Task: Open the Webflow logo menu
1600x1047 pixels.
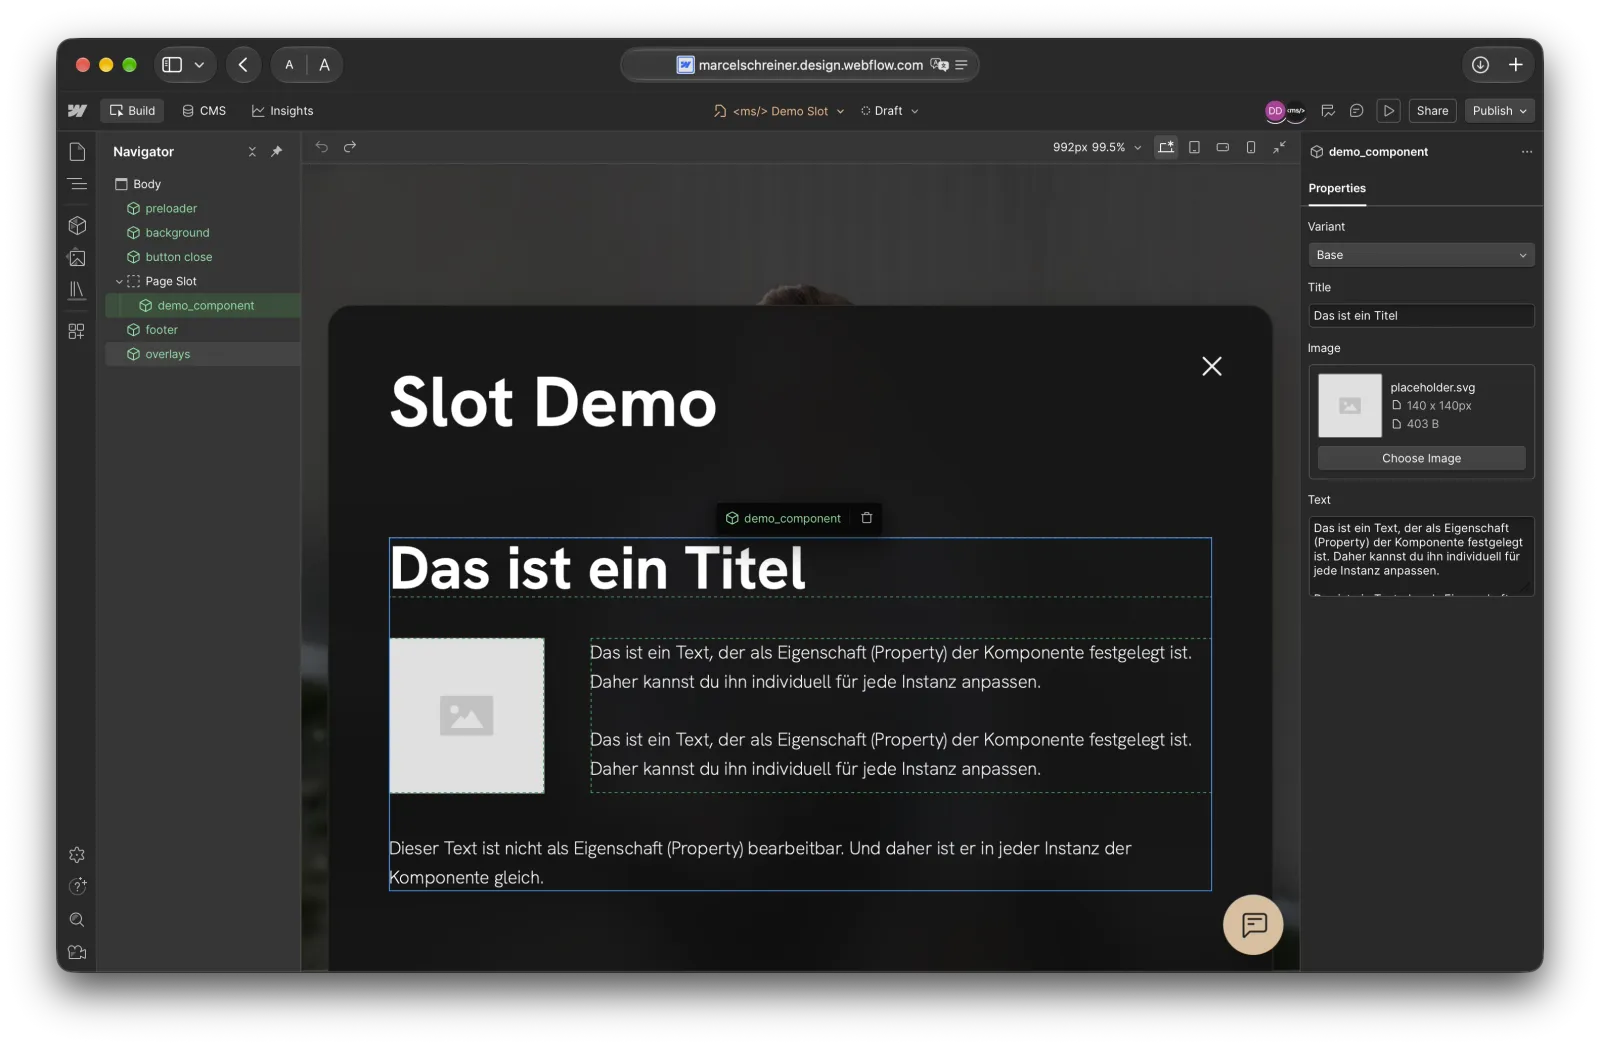Action: 77,111
